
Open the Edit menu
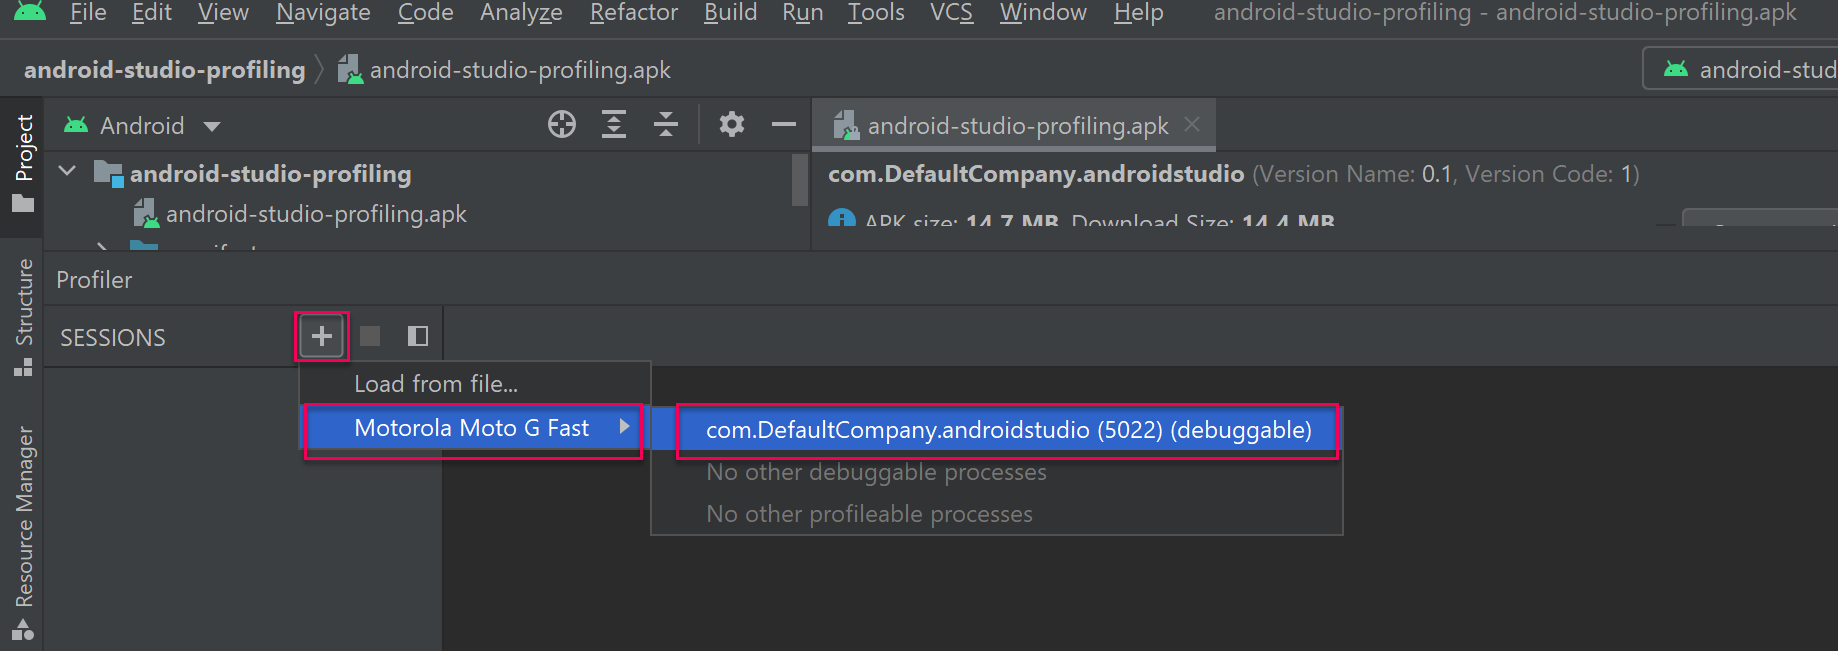[151, 13]
